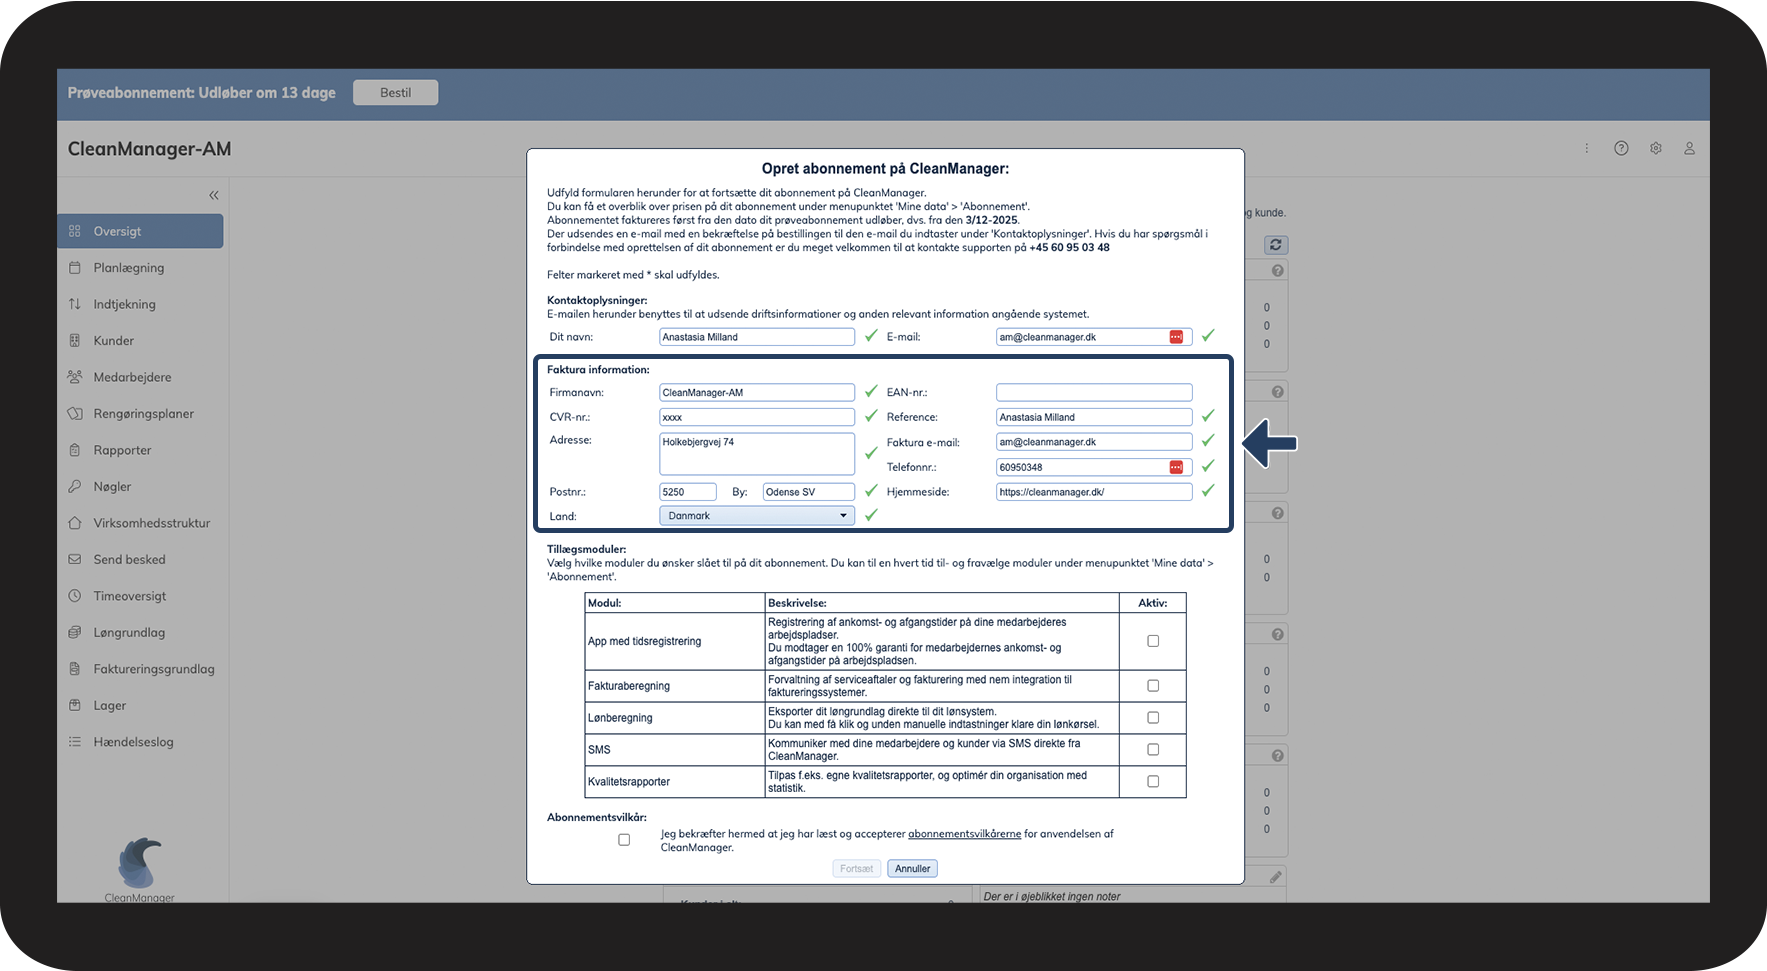The height and width of the screenshot is (971, 1767).
Task: Click the Rengøringsplaner icon in sidebar
Action: tap(74, 414)
